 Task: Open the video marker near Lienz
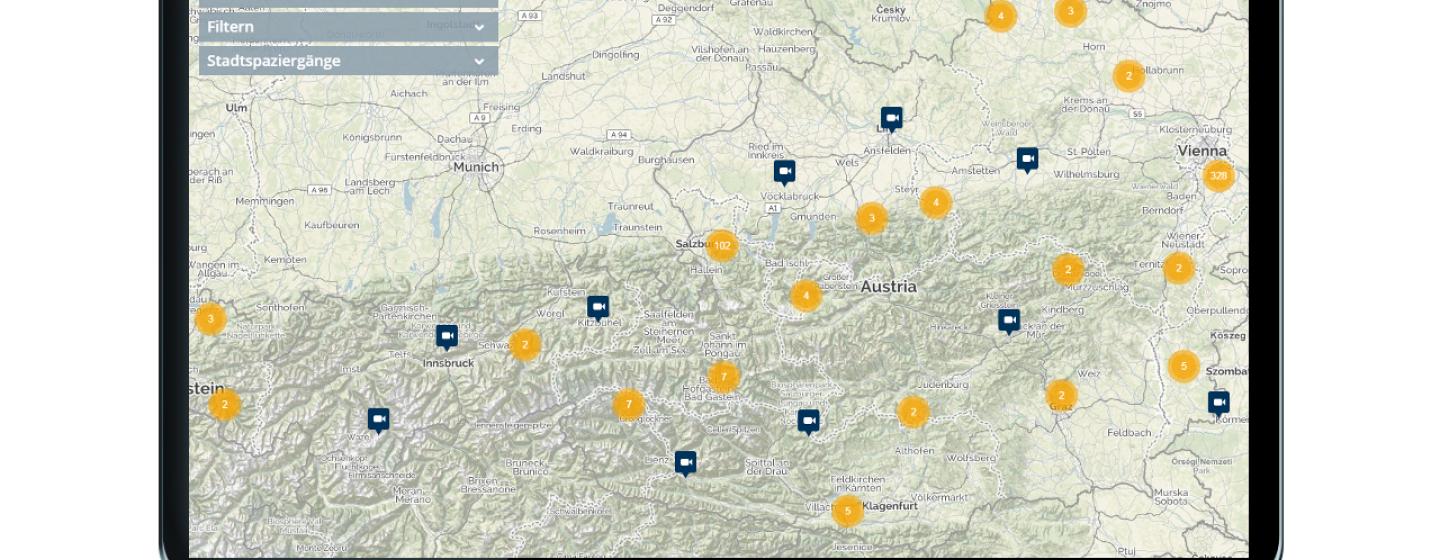tap(685, 463)
